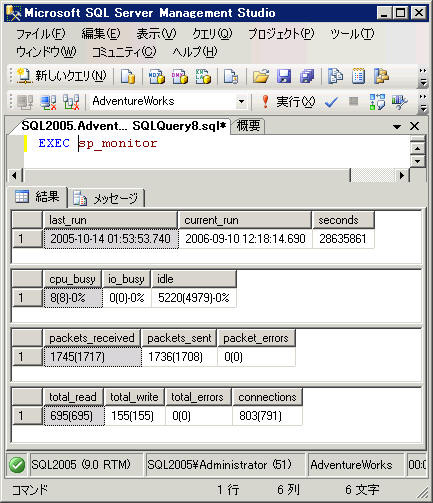Image resolution: width=433 pixels, height=503 pixels.
Task: Click the Open File folder icon
Action: pyautogui.click(x=261, y=76)
